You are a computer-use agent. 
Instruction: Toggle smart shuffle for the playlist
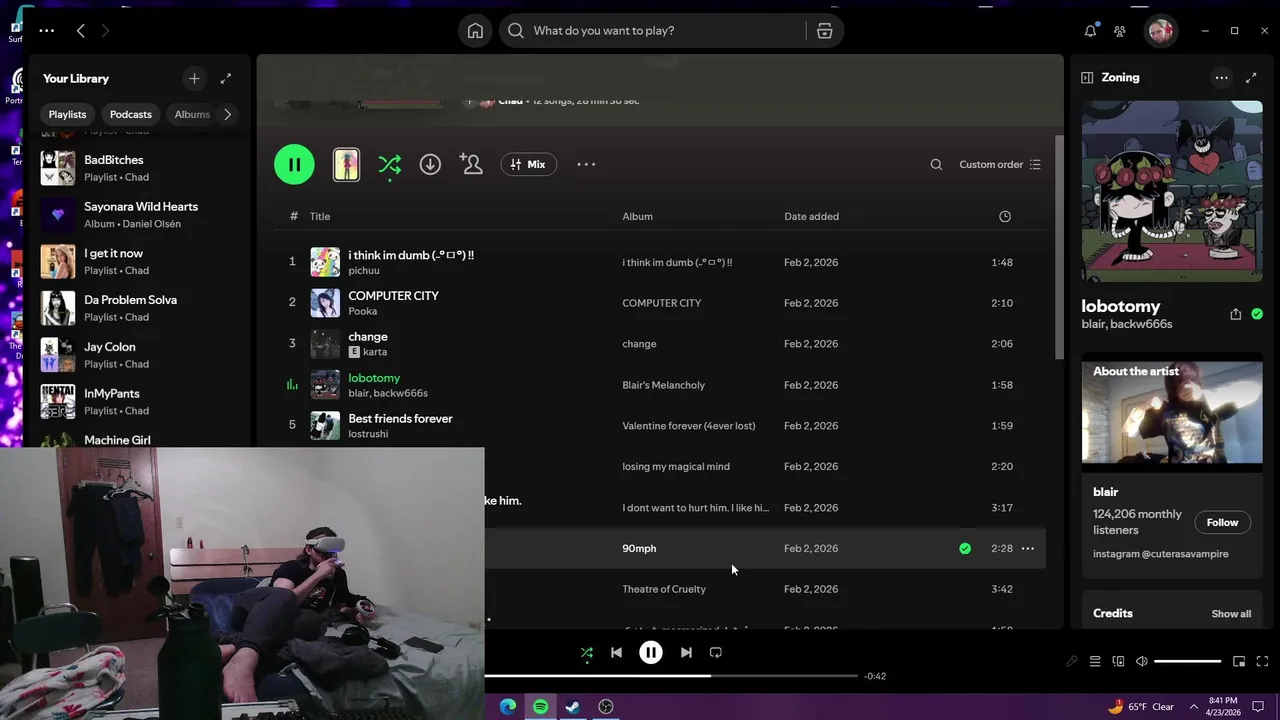[389, 165]
